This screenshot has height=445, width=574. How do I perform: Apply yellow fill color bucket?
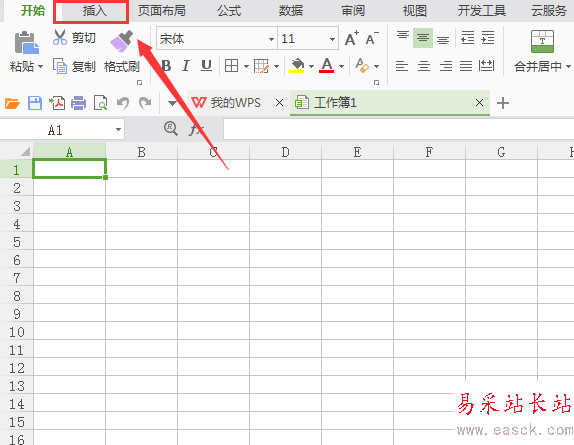pyautogui.click(x=297, y=66)
